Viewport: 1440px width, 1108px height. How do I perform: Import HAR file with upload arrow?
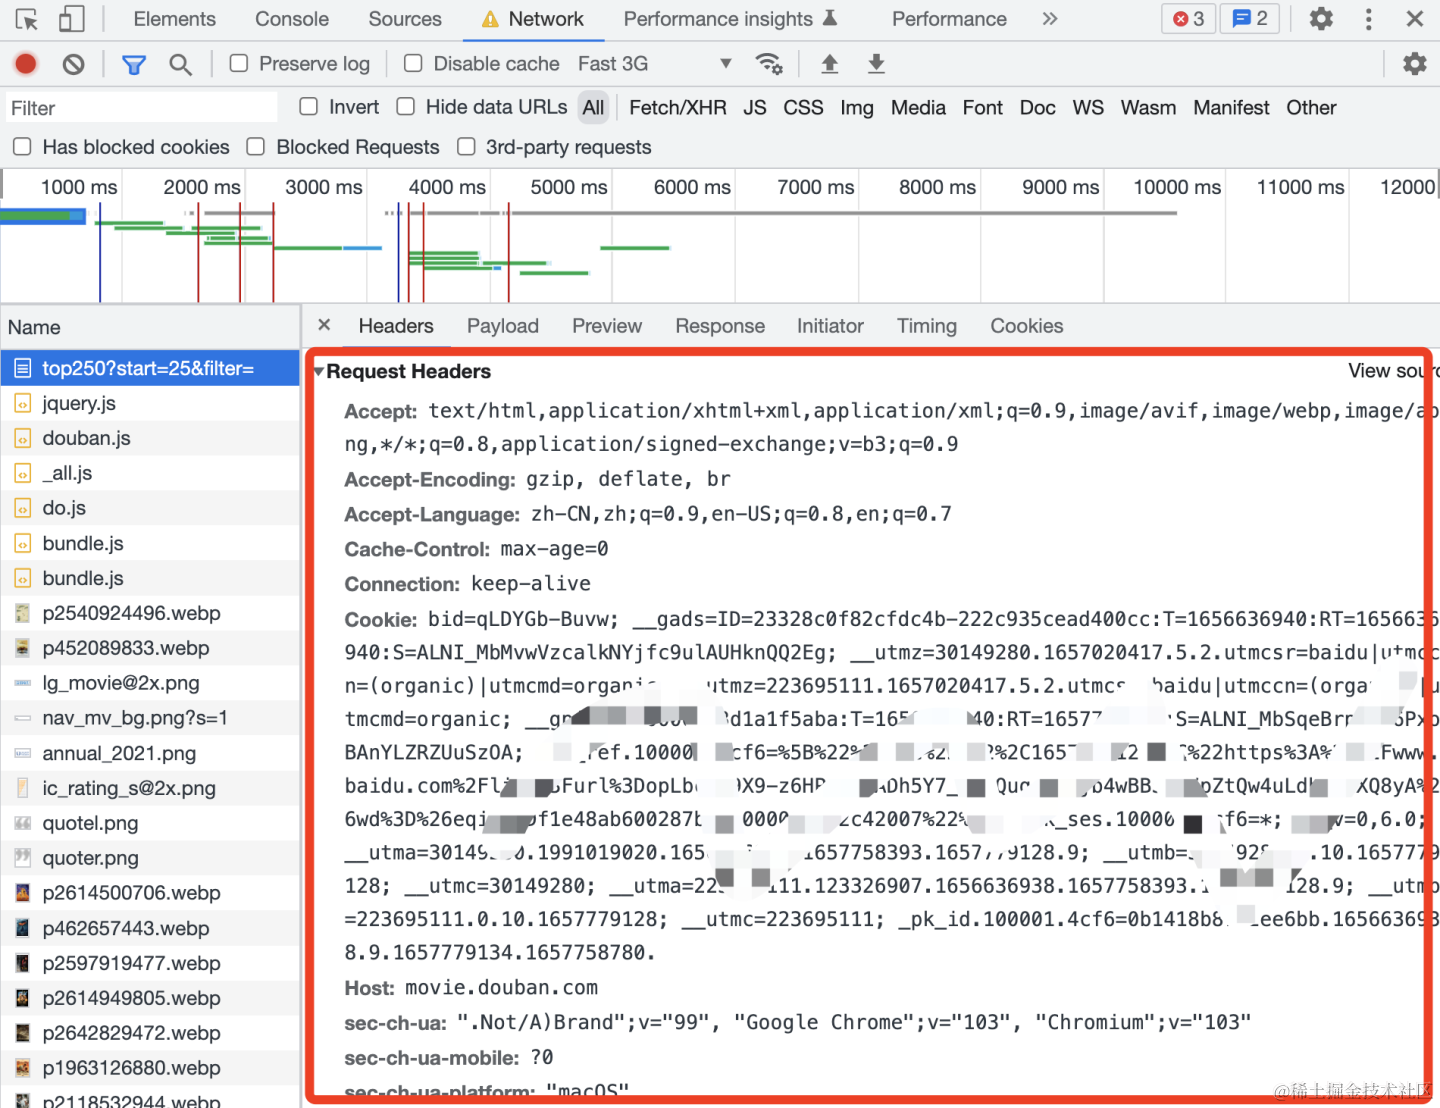[x=829, y=64]
